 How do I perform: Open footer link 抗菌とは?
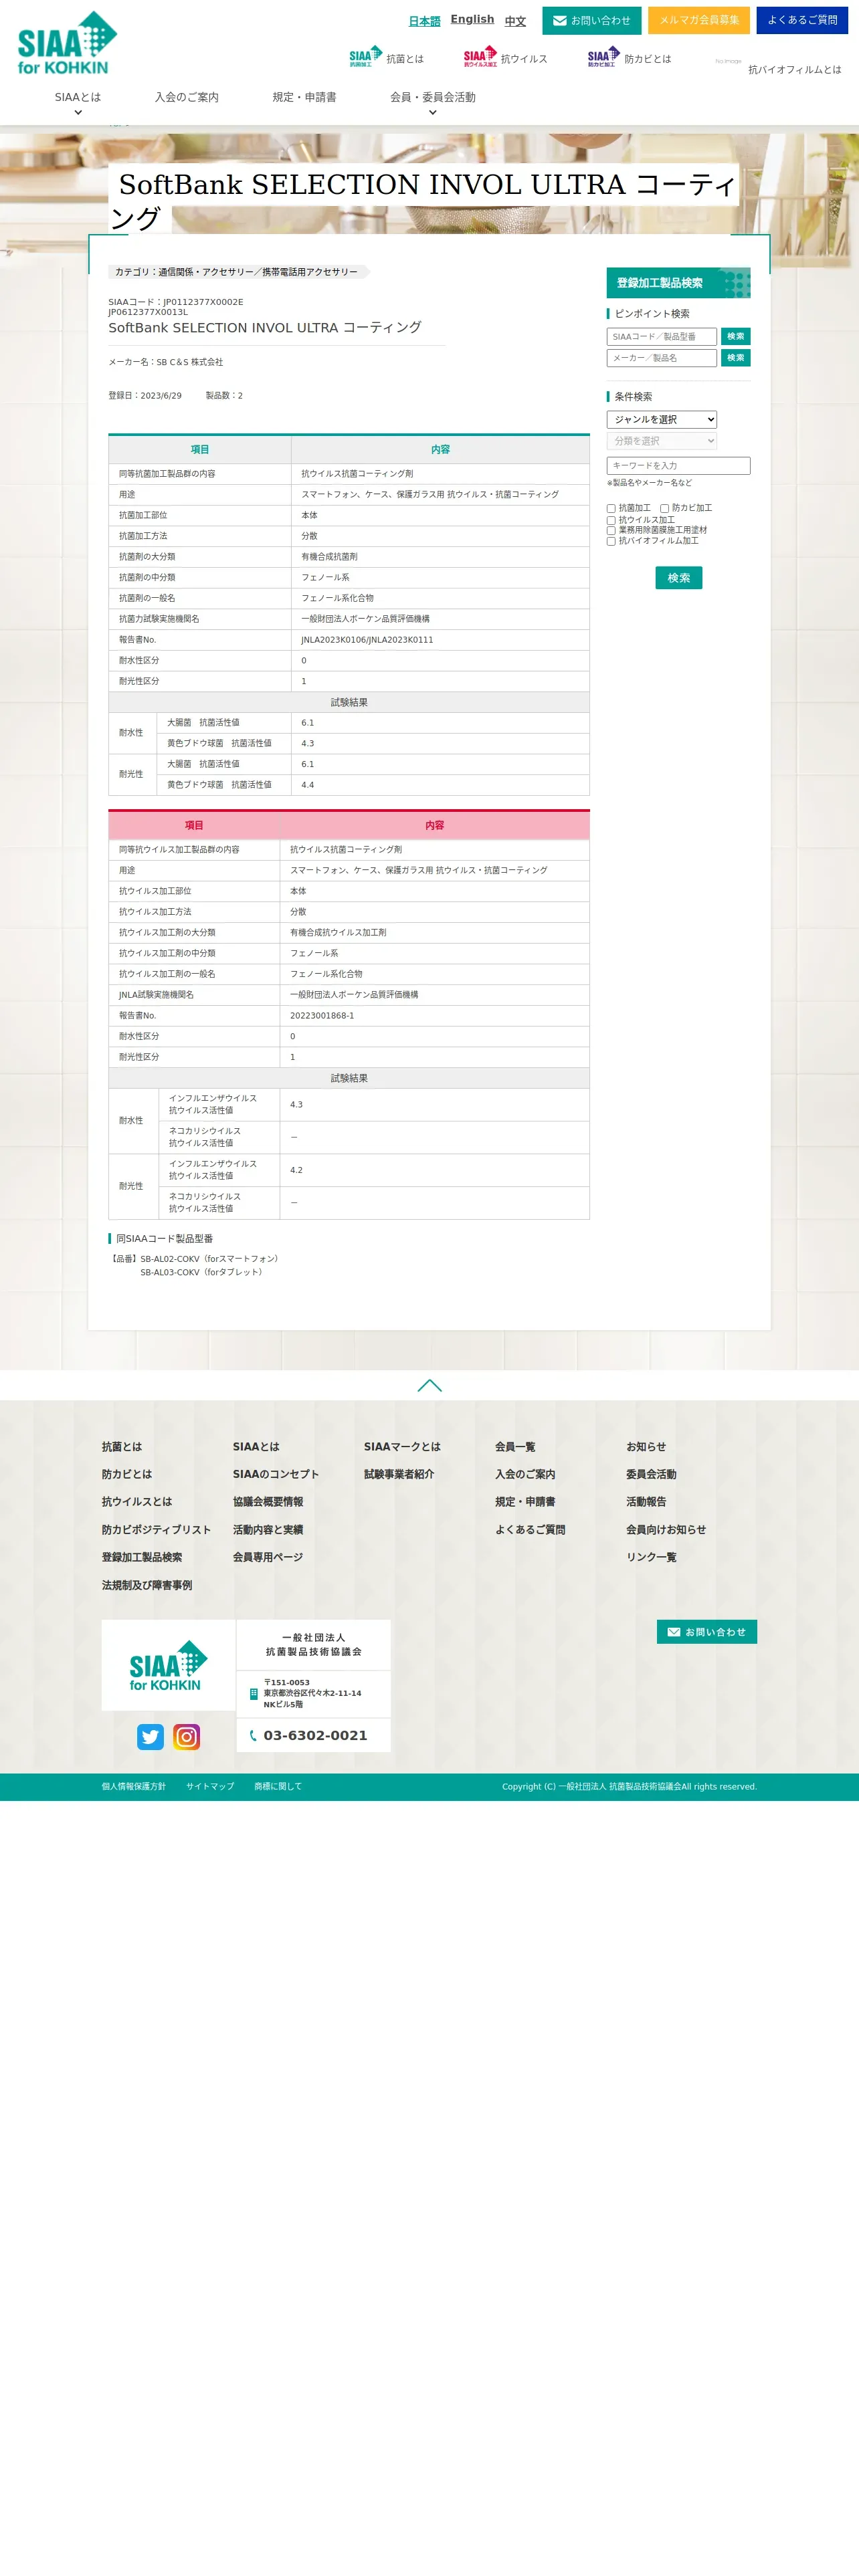(x=122, y=1447)
